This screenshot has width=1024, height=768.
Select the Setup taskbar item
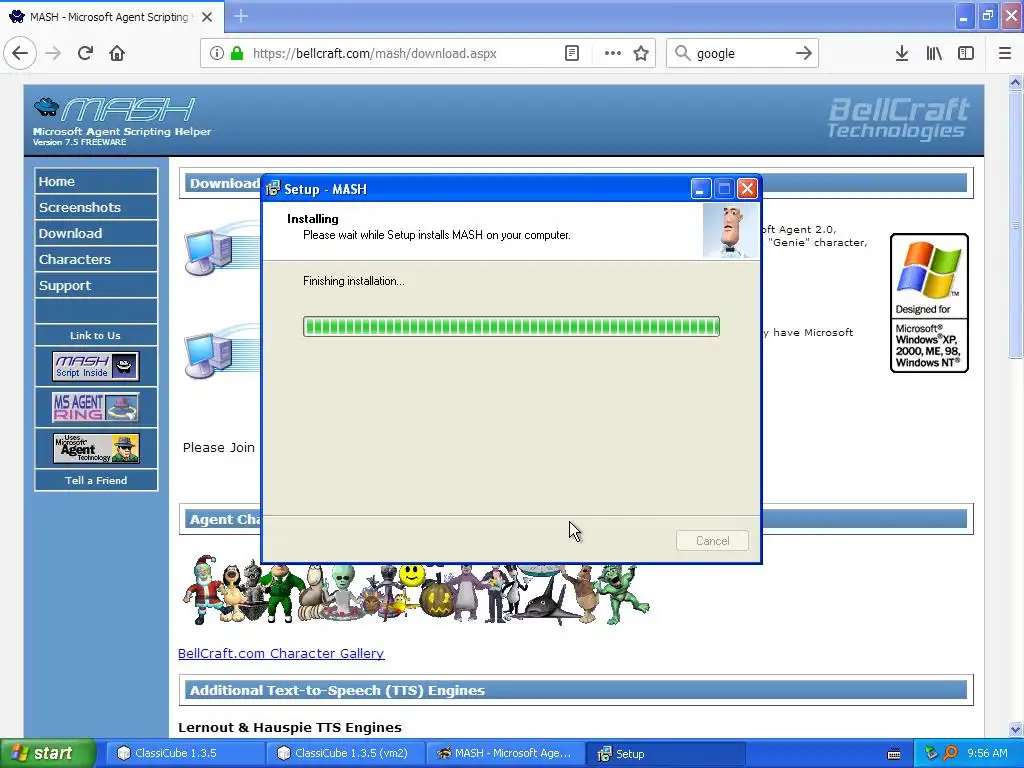point(666,753)
